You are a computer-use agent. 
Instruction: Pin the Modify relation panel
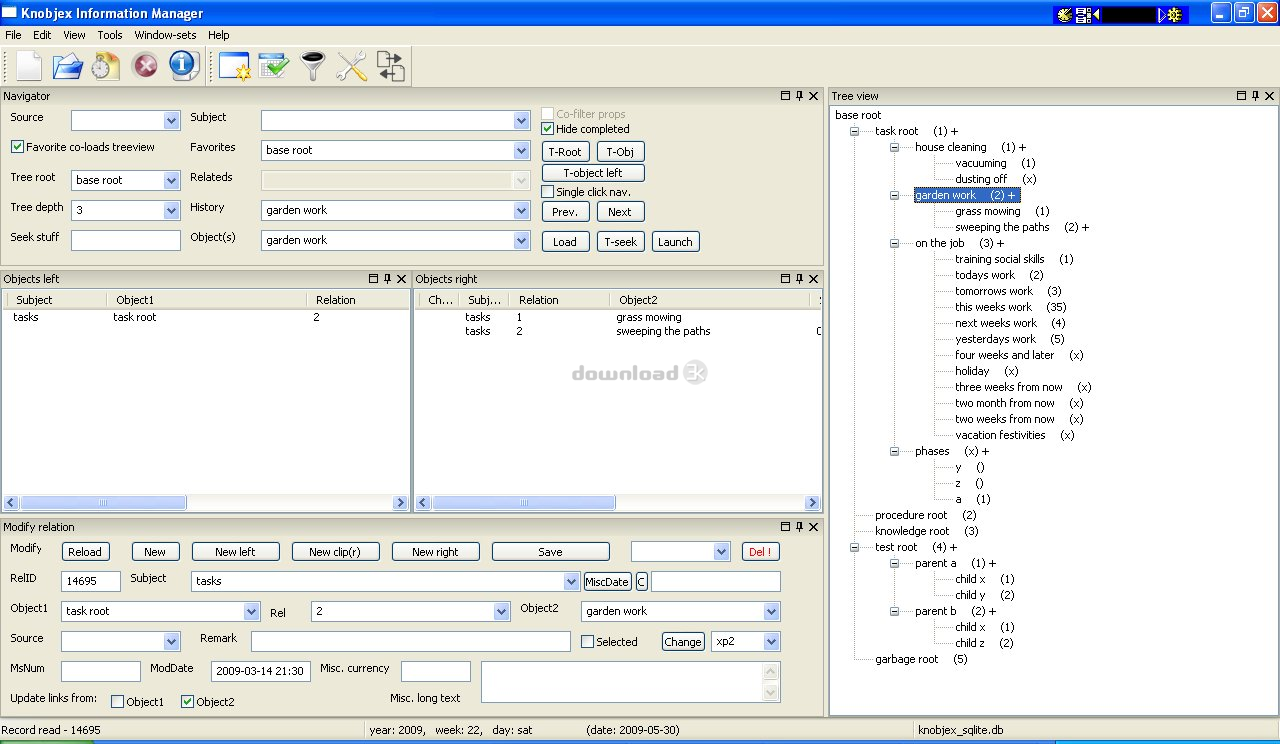800,527
